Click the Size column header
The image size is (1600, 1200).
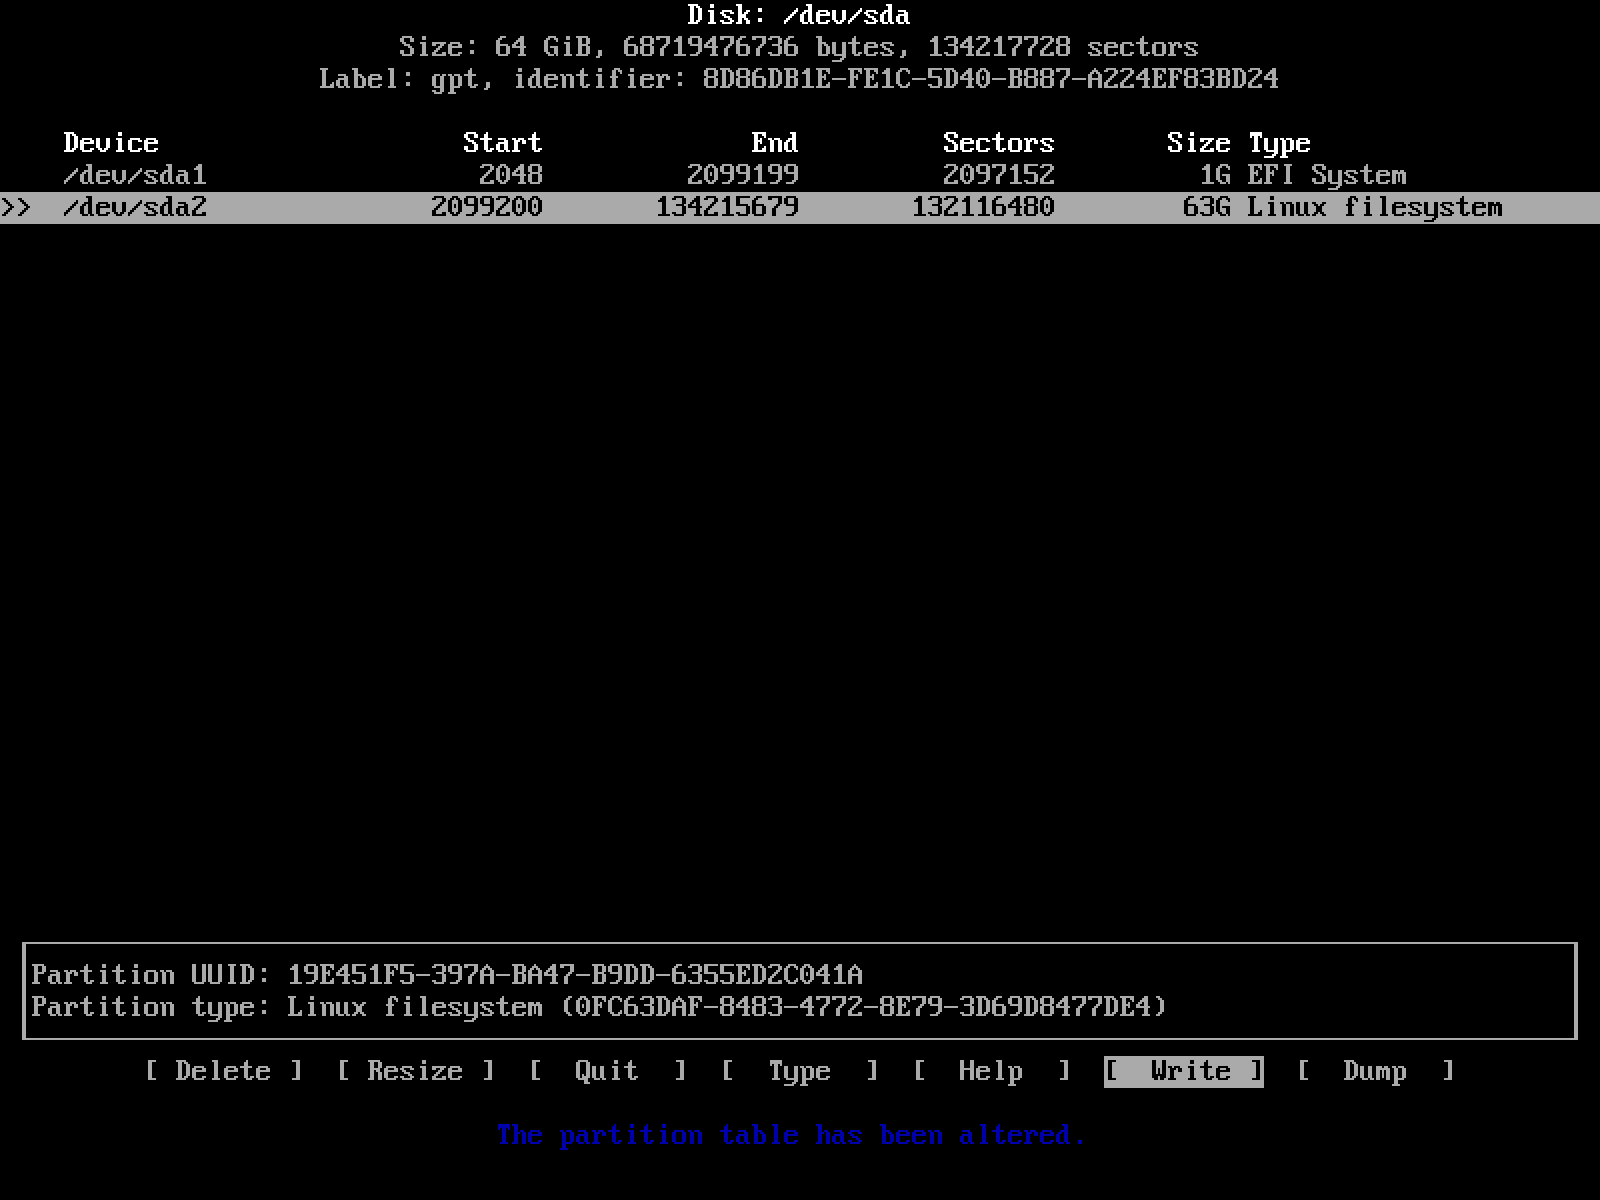[1198, 143]
